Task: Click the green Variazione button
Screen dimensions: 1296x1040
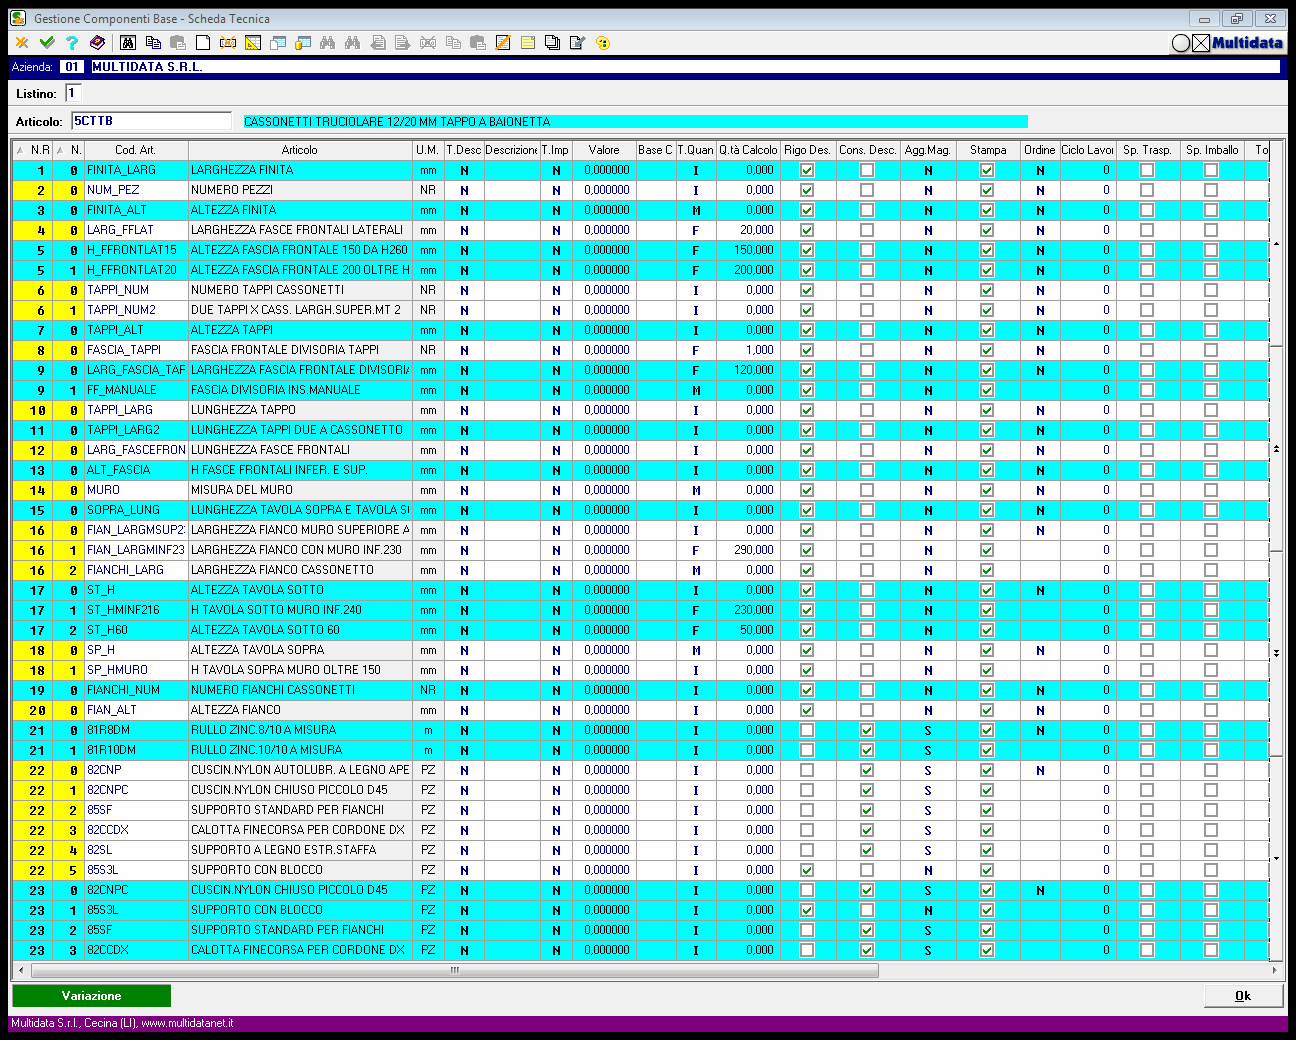Action: (x=91, y=996)
